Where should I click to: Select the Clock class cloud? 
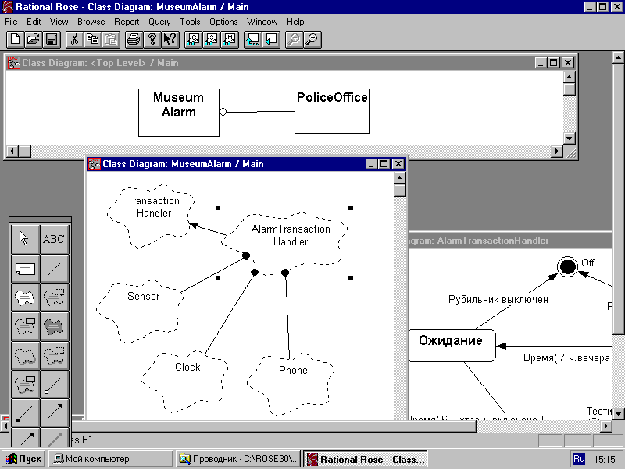click(188, 367)
